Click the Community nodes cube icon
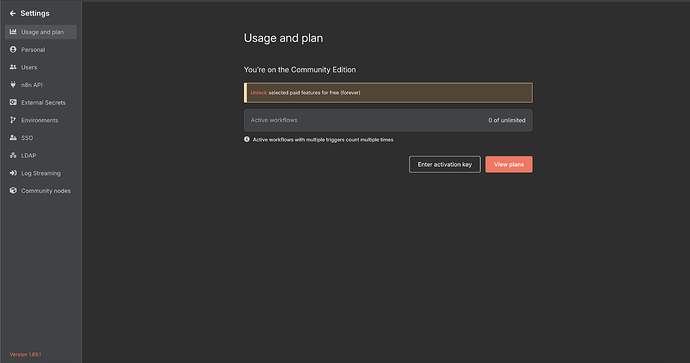This screenshot has width=690, height=363. tap(13, 191)
